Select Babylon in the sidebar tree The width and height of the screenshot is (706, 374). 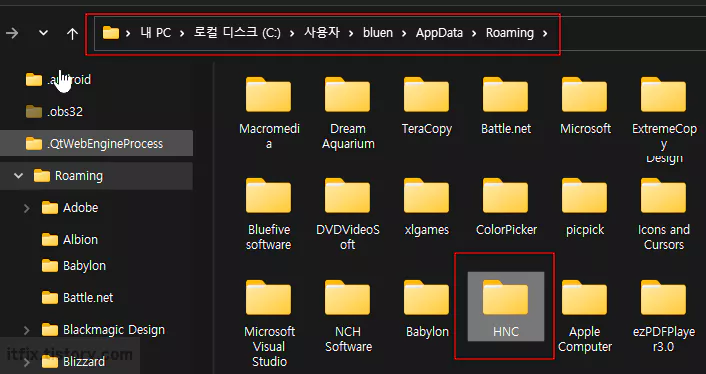tap(73, 266)
